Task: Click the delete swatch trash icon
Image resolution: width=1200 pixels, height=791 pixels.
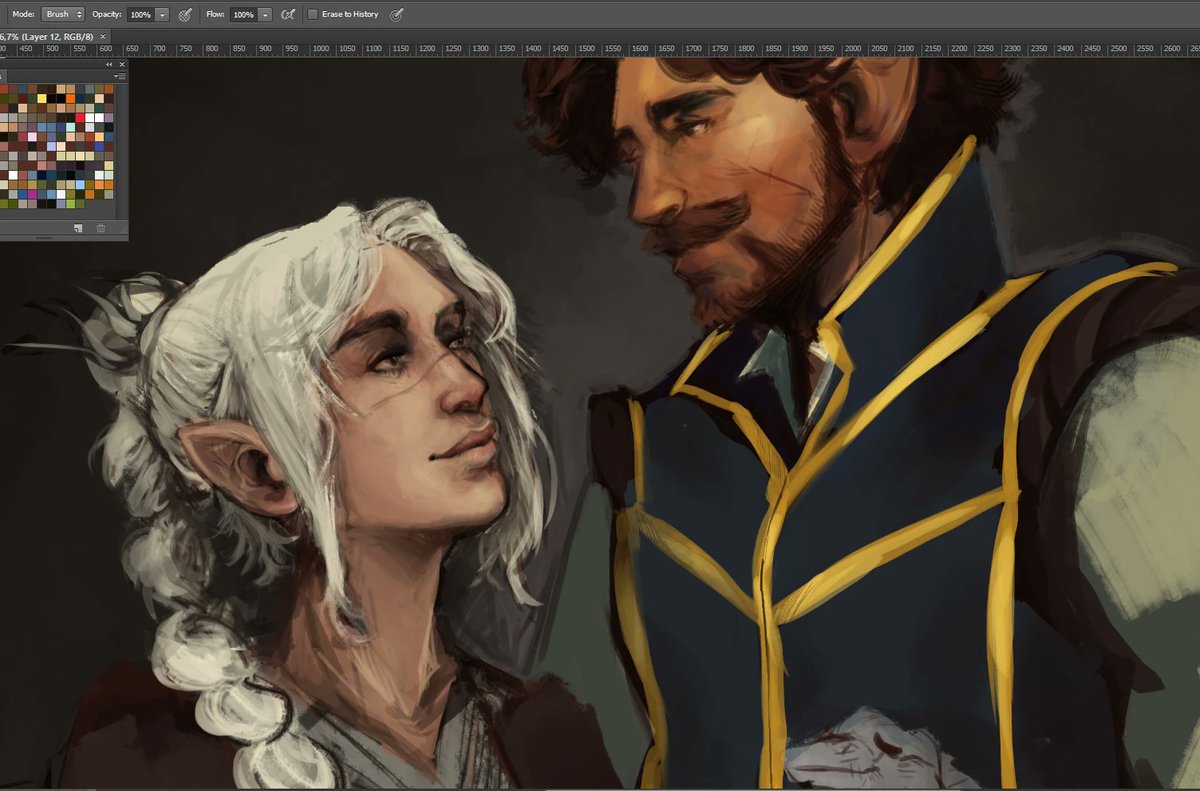Action: click(x=101, y=228)
